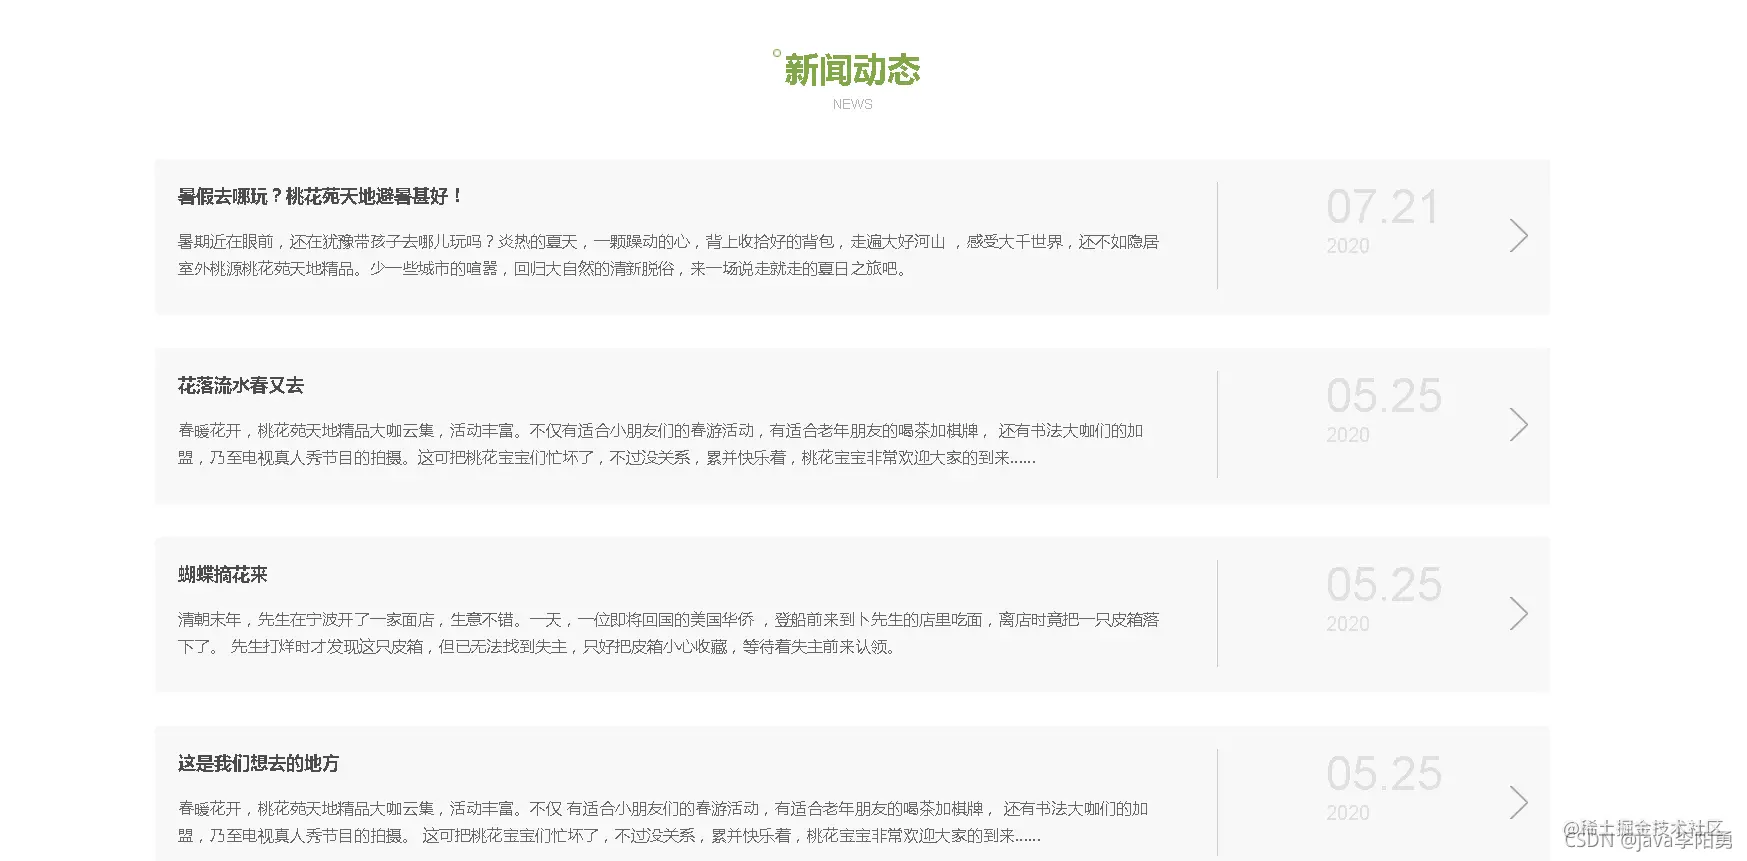This screenshot has width=1747, height=861.
Task: Open article titled 花落流水春又去
Action: tap(241, 385)
